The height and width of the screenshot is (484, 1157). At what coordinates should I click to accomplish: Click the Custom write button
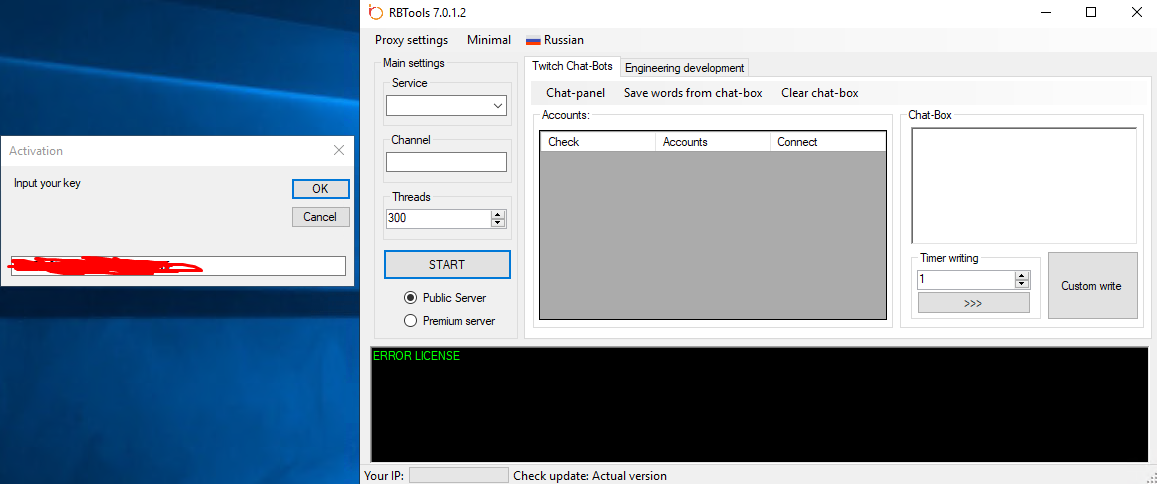point(1092,286)
